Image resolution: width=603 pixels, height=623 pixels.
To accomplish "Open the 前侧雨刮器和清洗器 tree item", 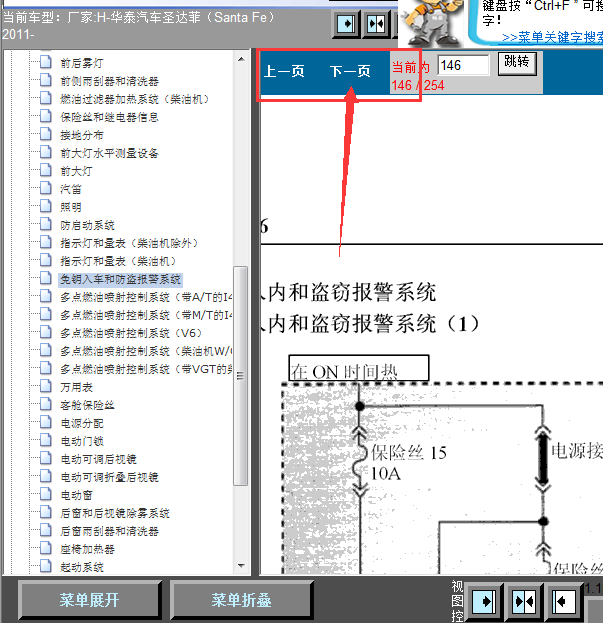I will [109, 81].
